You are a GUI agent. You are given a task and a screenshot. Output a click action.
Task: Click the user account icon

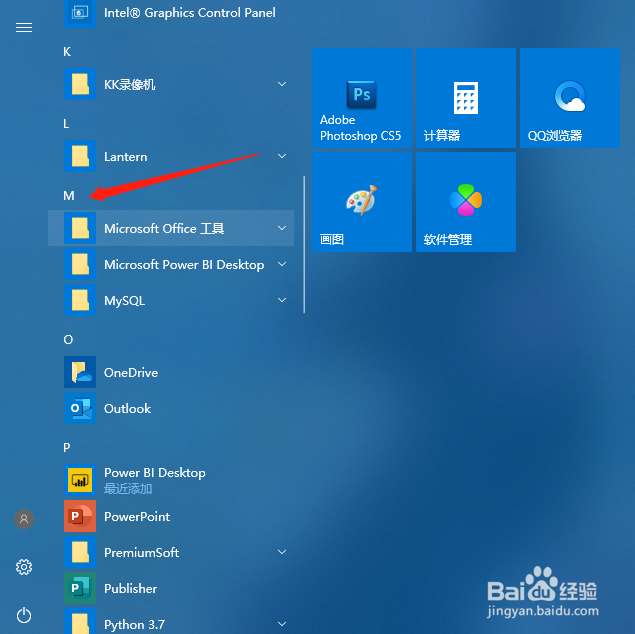24,519
